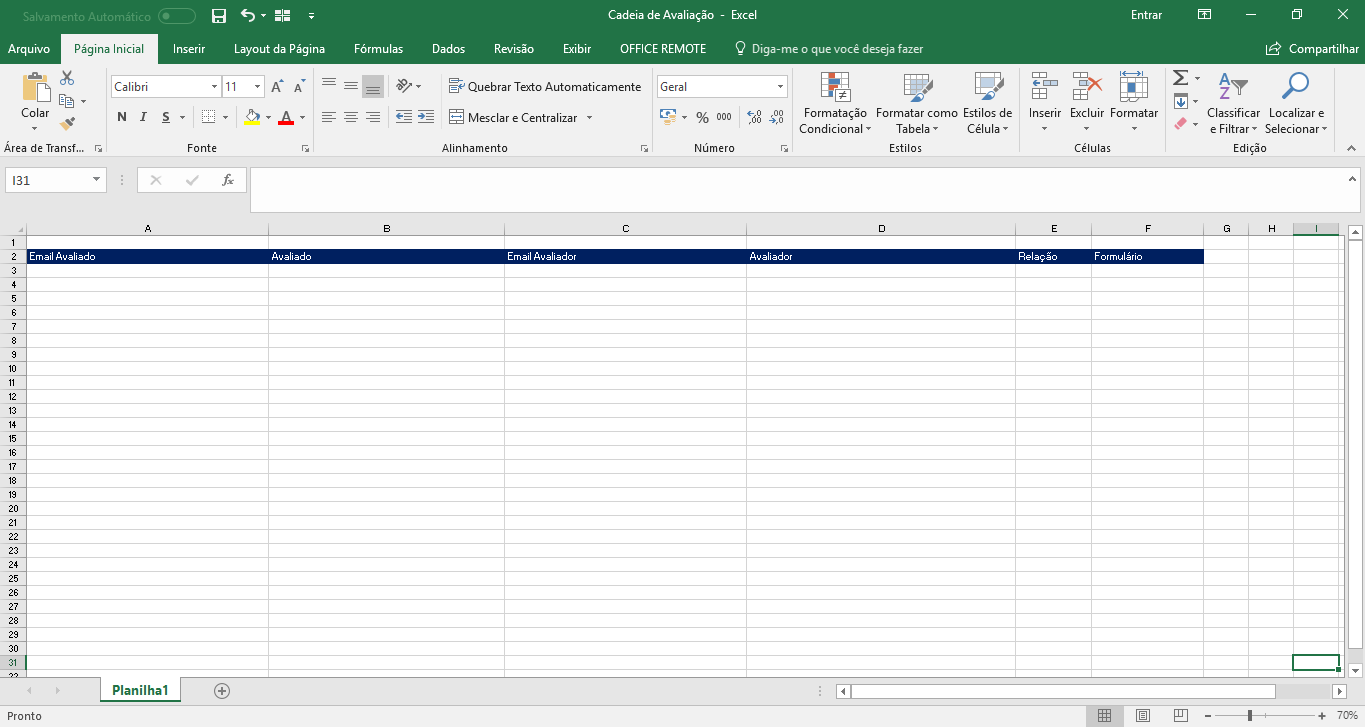Click the Increase Decimal icon
This screenshot has width=1365, height=727.
coord(754,117)
